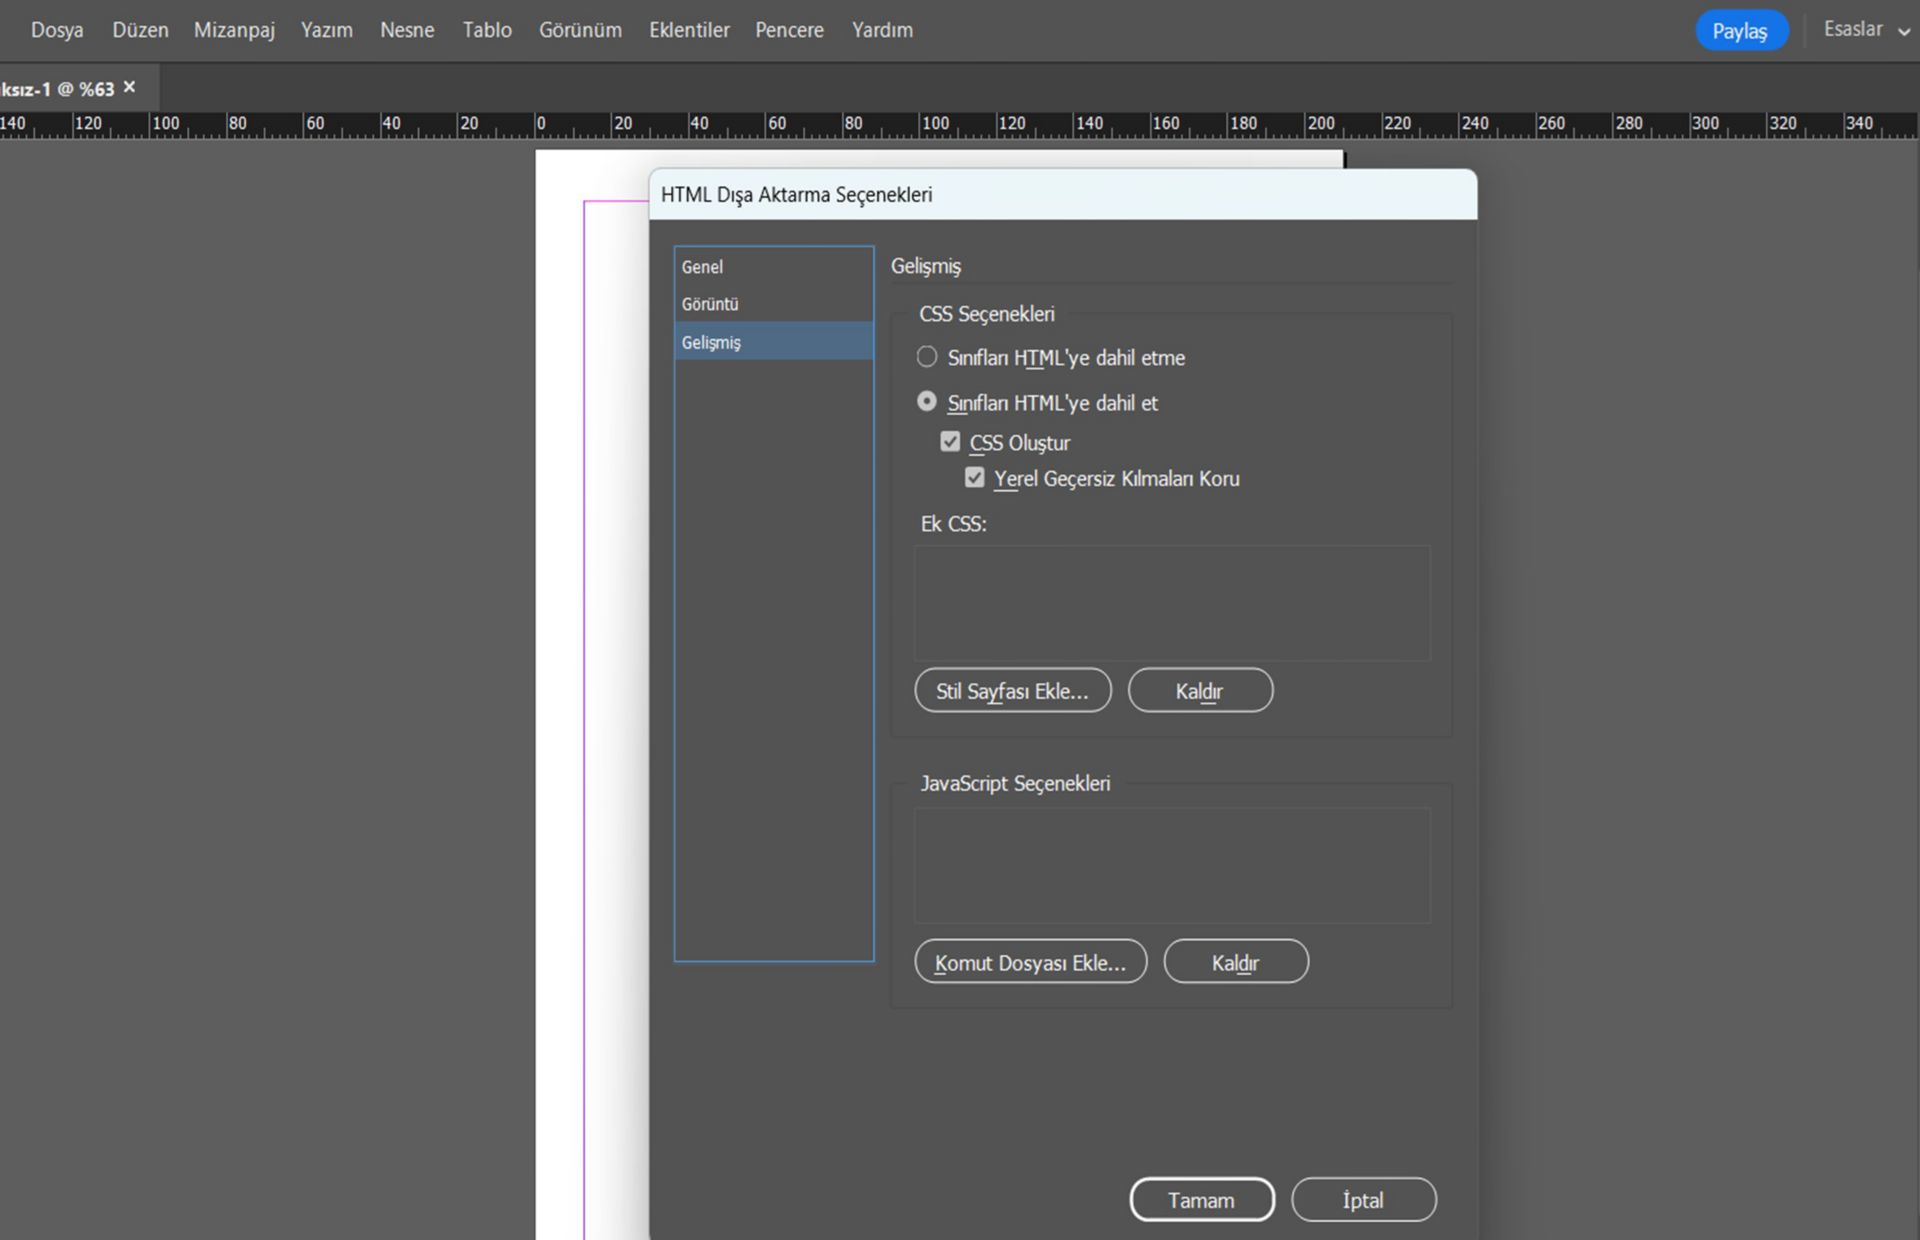
Task: Open the Genel settings category
Action: click(x=703, y=267)
